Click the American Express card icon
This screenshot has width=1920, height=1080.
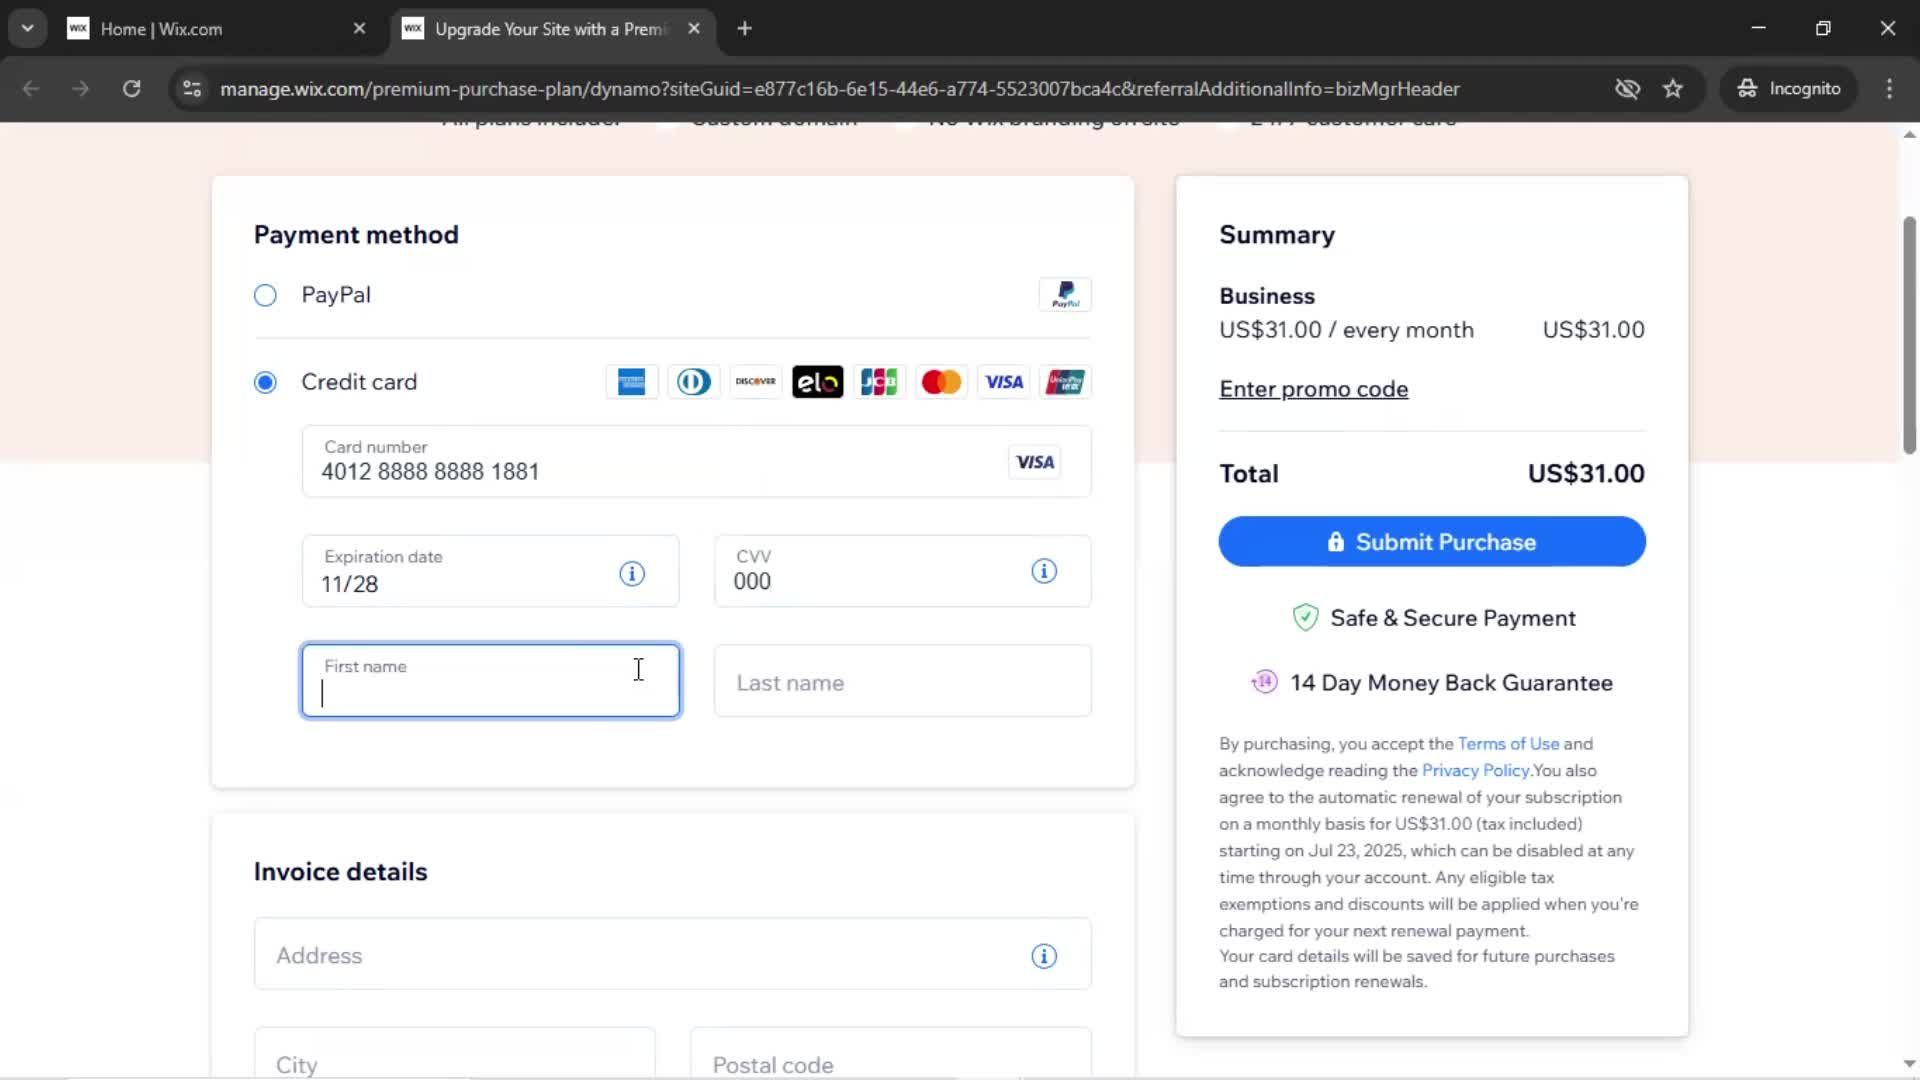click(631, 382)
